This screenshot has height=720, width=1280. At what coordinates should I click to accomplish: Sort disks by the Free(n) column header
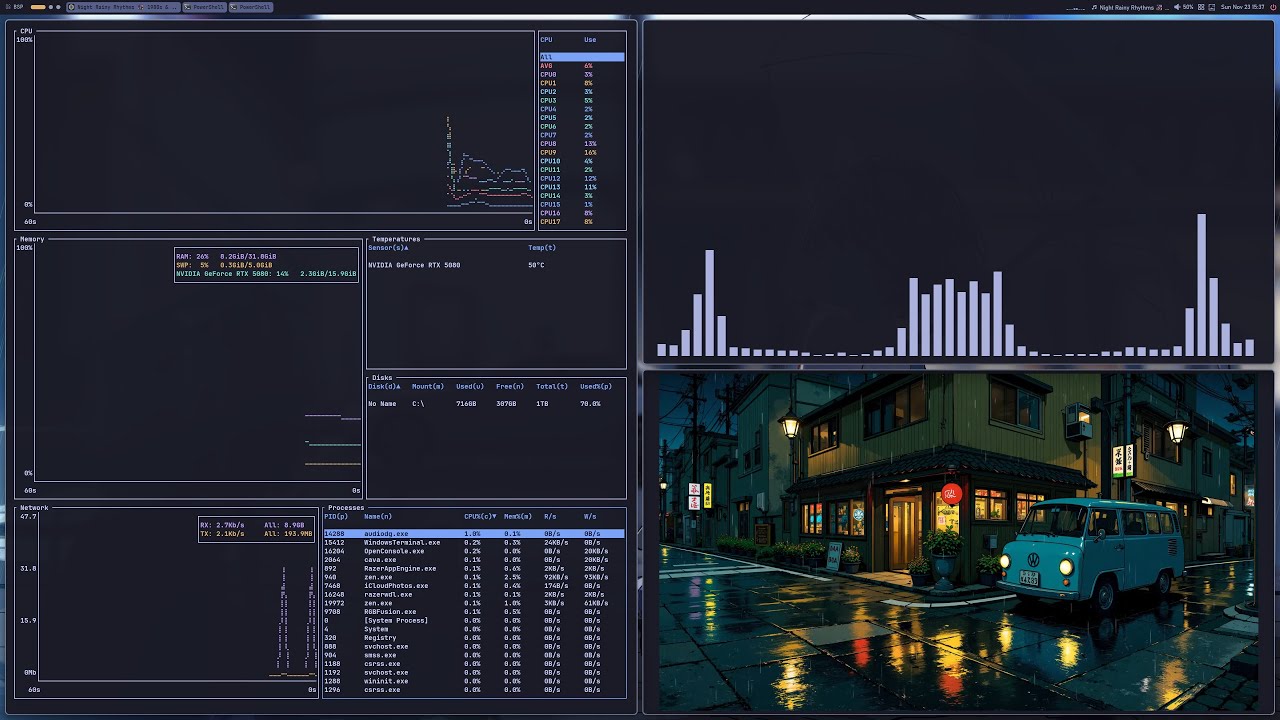coord(510,386)
